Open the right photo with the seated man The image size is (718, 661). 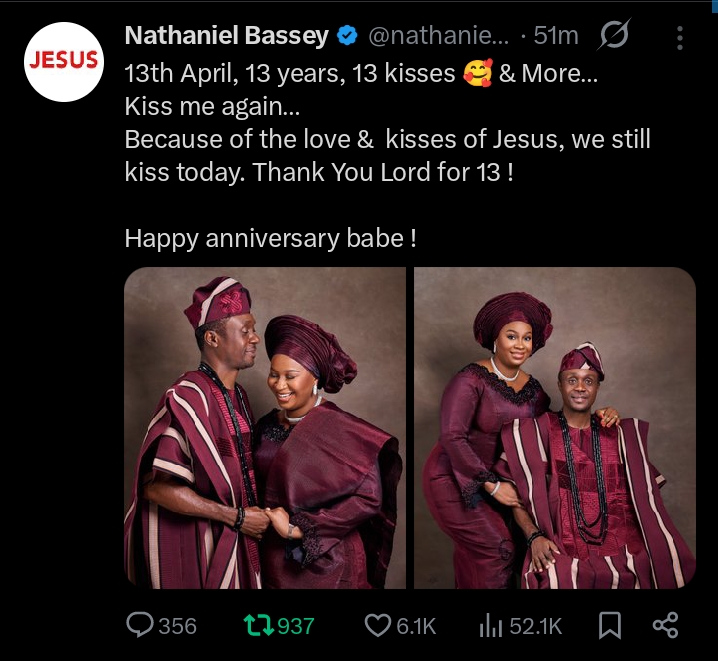click(x=555, y=428)
